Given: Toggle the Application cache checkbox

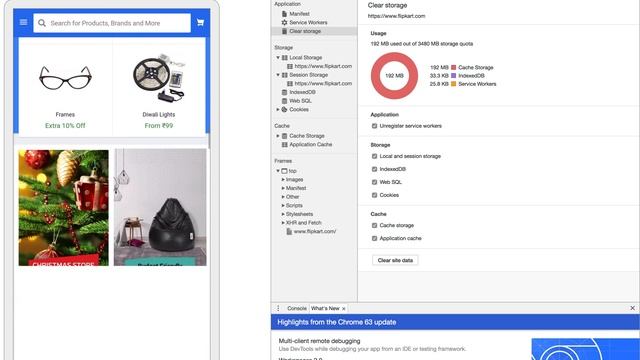Looking at the screenshot, I should pos(374,238).
